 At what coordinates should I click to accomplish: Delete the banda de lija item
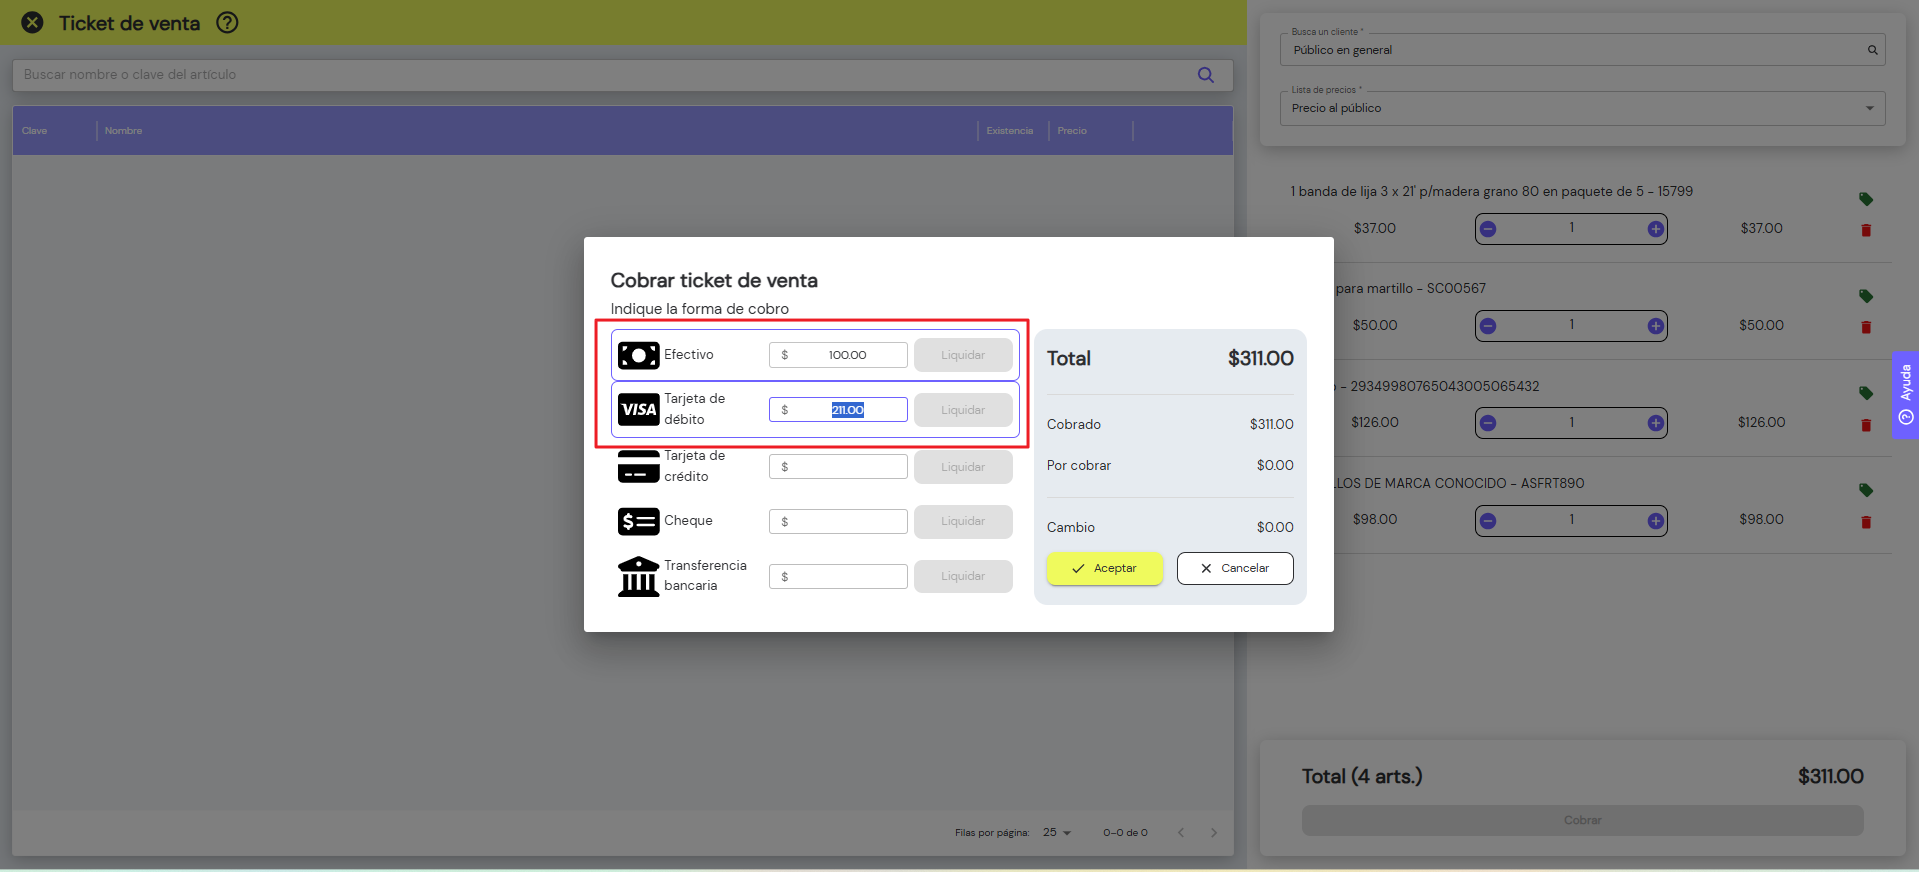coord(1866,230)
